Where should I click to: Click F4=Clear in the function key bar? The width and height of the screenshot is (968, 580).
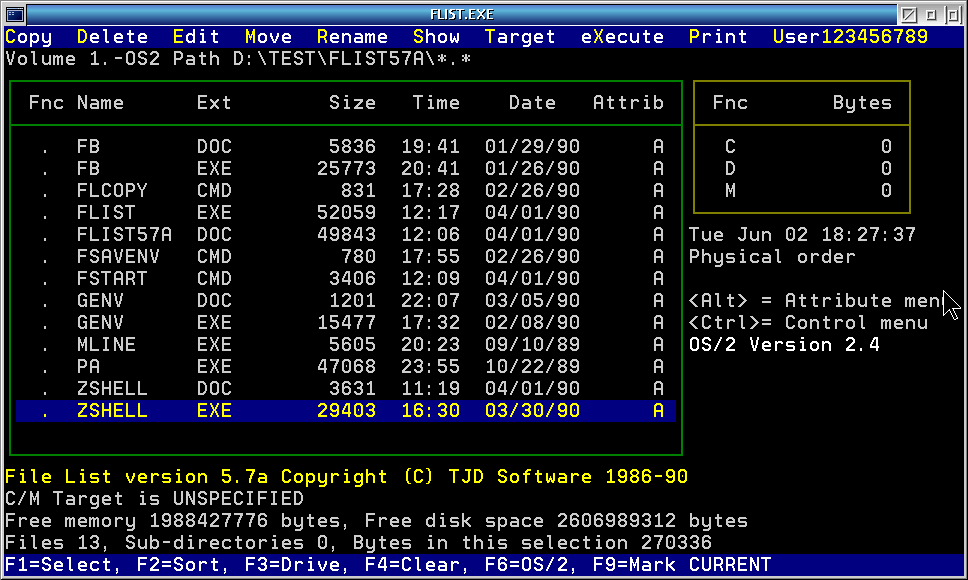point(412,565)
